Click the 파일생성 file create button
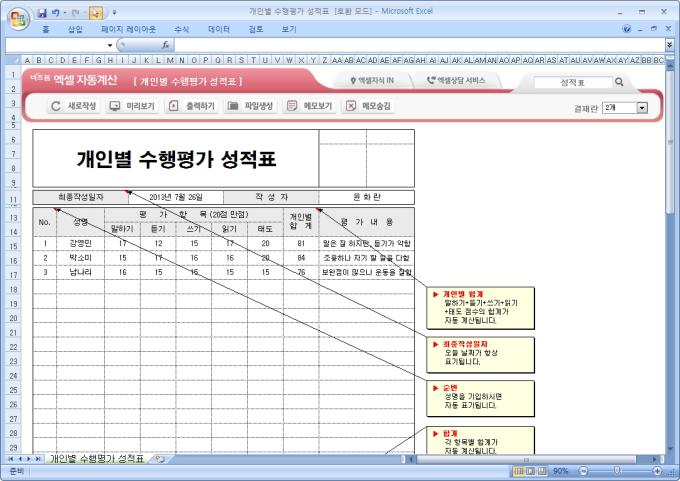 tap(251, 105)
